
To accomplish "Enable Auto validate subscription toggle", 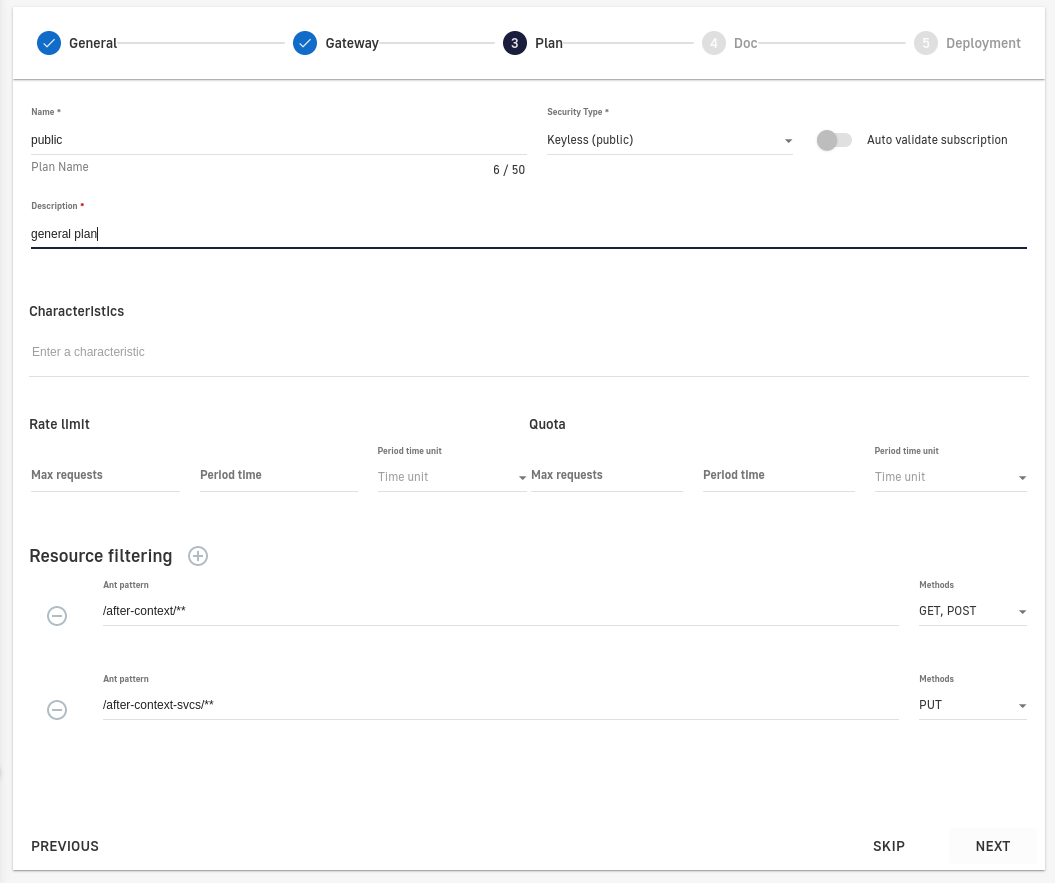I will (x=834, y=140).
